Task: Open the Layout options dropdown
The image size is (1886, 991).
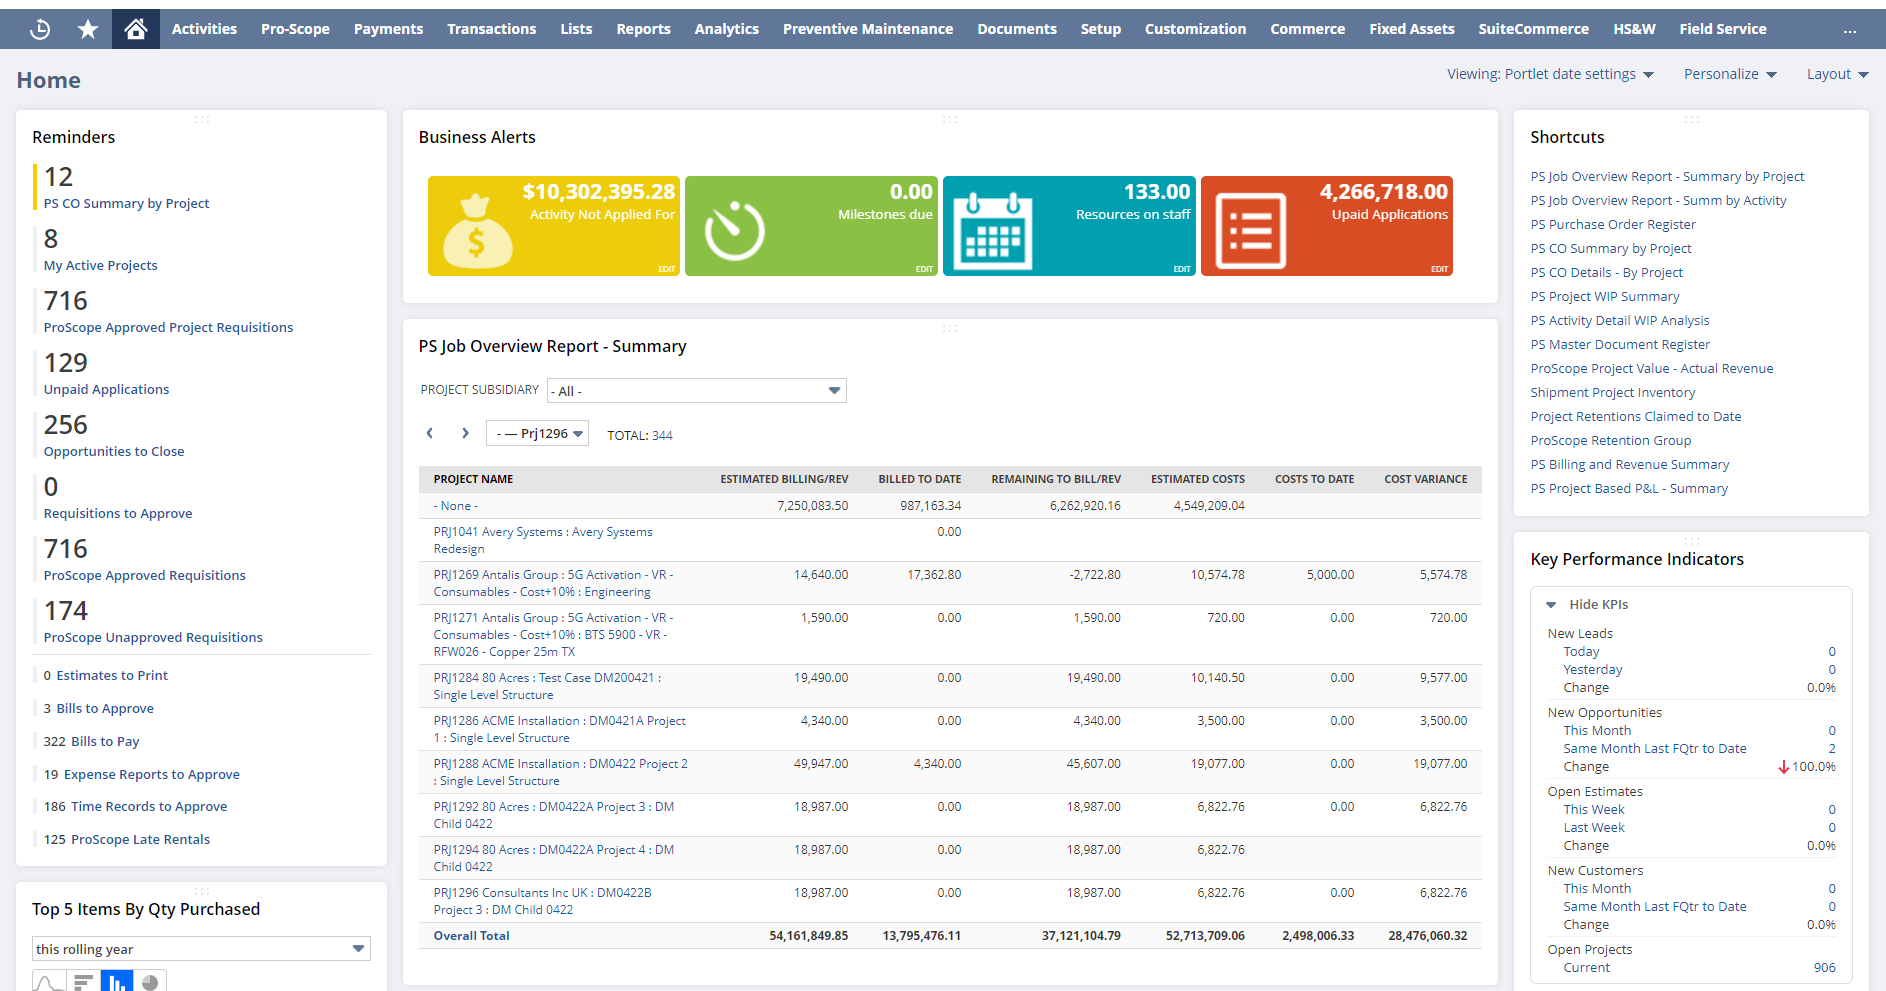Action: [1837, 73]
